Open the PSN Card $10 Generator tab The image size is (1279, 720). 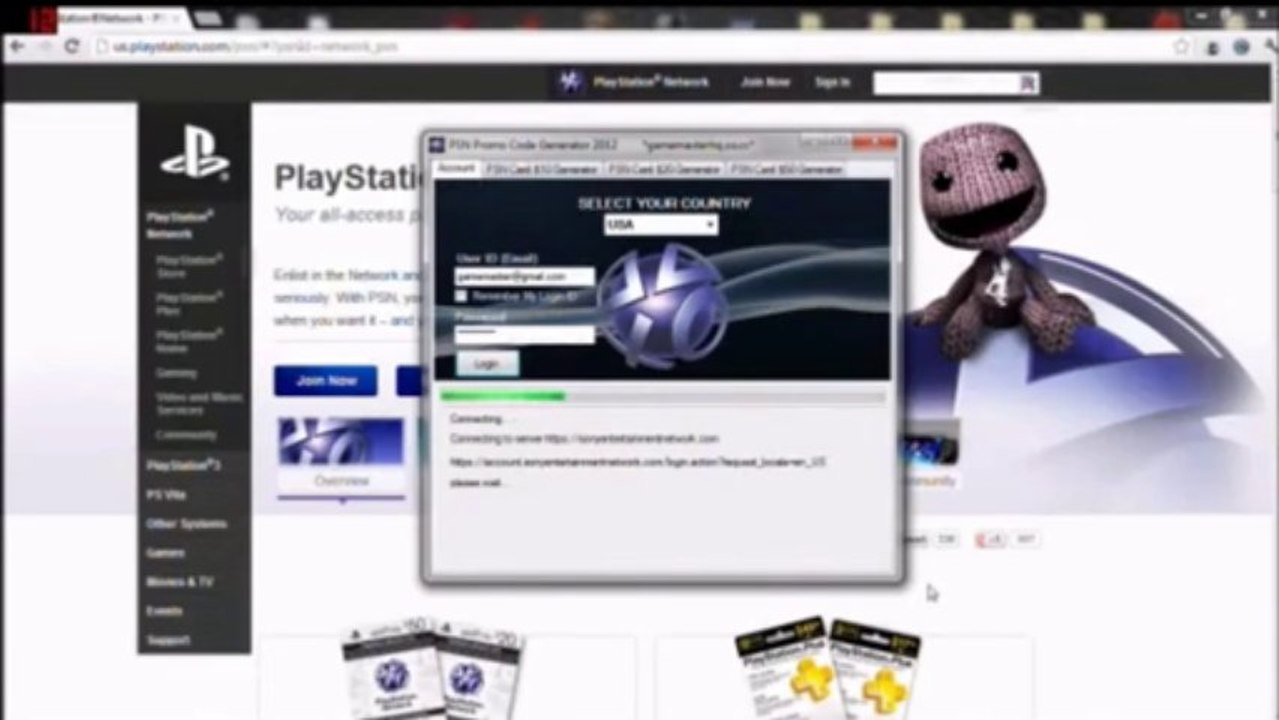[541, 169]
